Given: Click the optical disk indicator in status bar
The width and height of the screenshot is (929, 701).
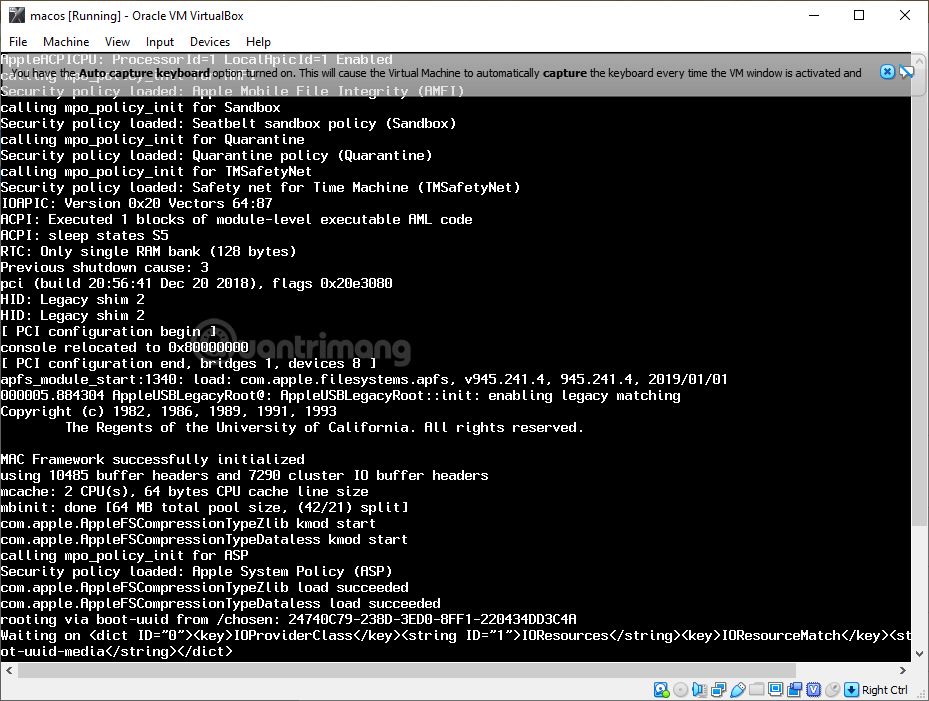Looking at the screenshot, I should [x=680, y=690].
